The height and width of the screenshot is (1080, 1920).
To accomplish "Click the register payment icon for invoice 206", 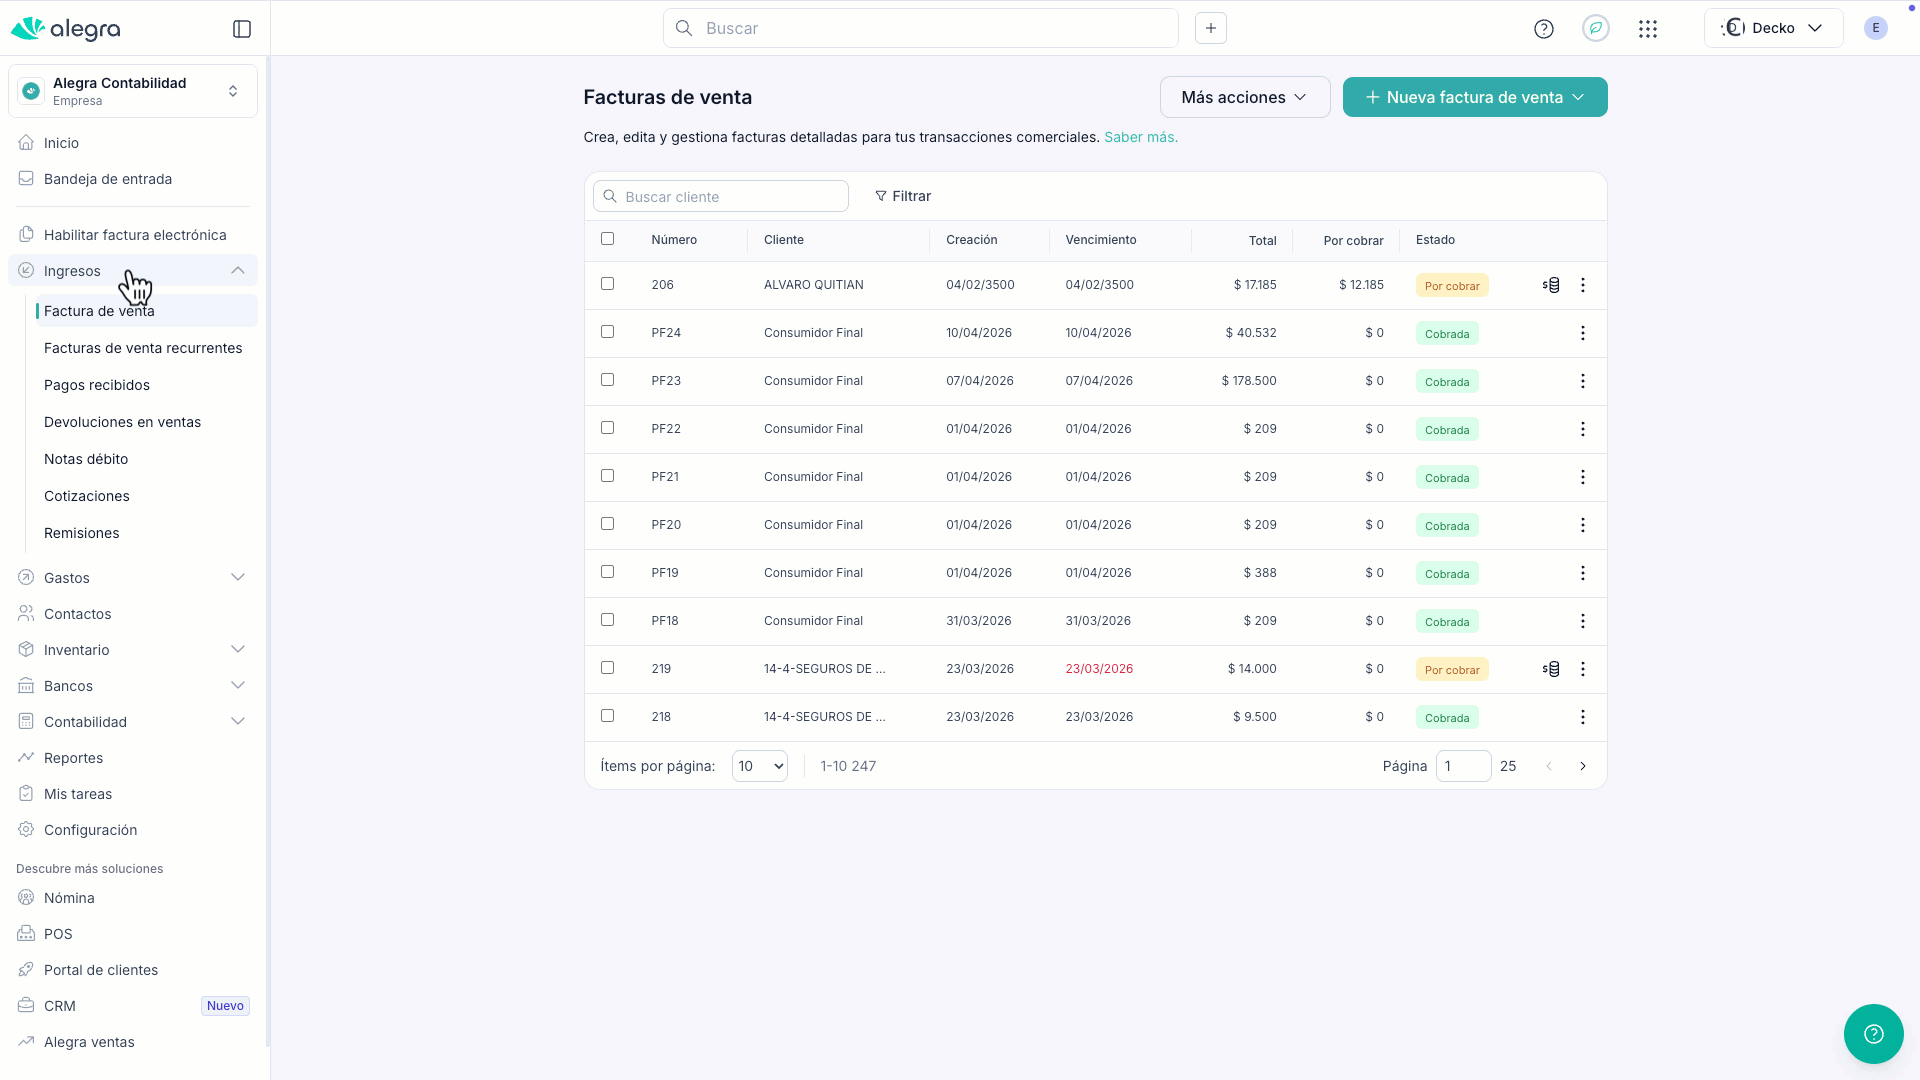I will 1551,285.
